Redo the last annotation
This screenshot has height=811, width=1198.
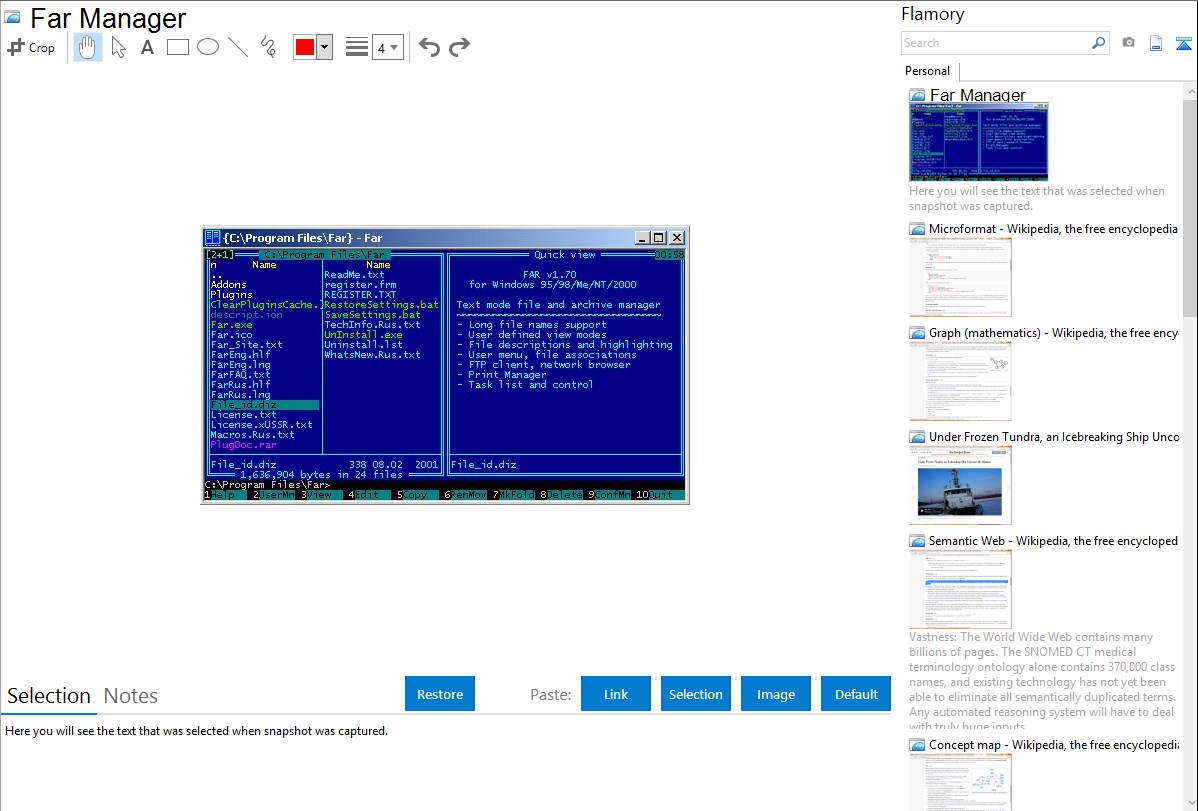click(x=459, y=47)
